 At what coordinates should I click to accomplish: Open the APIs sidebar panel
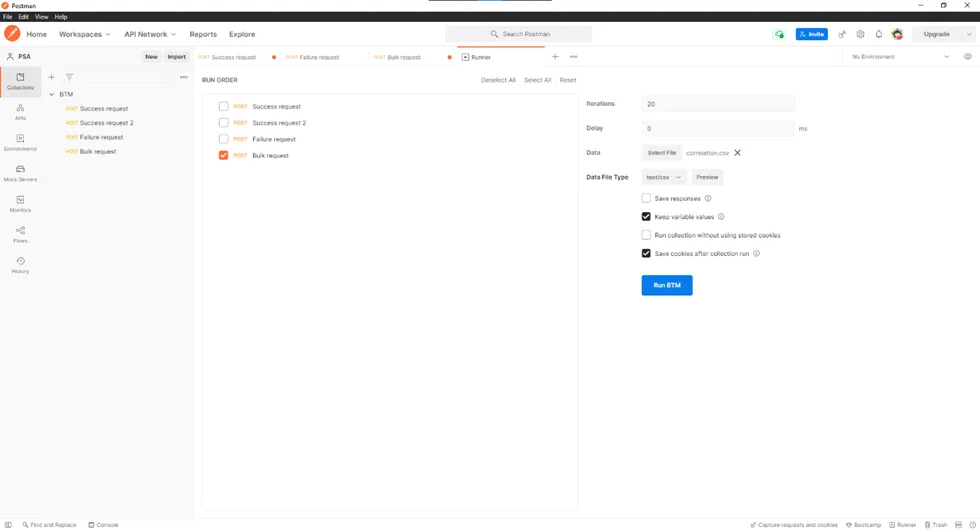tap(20, 112)
